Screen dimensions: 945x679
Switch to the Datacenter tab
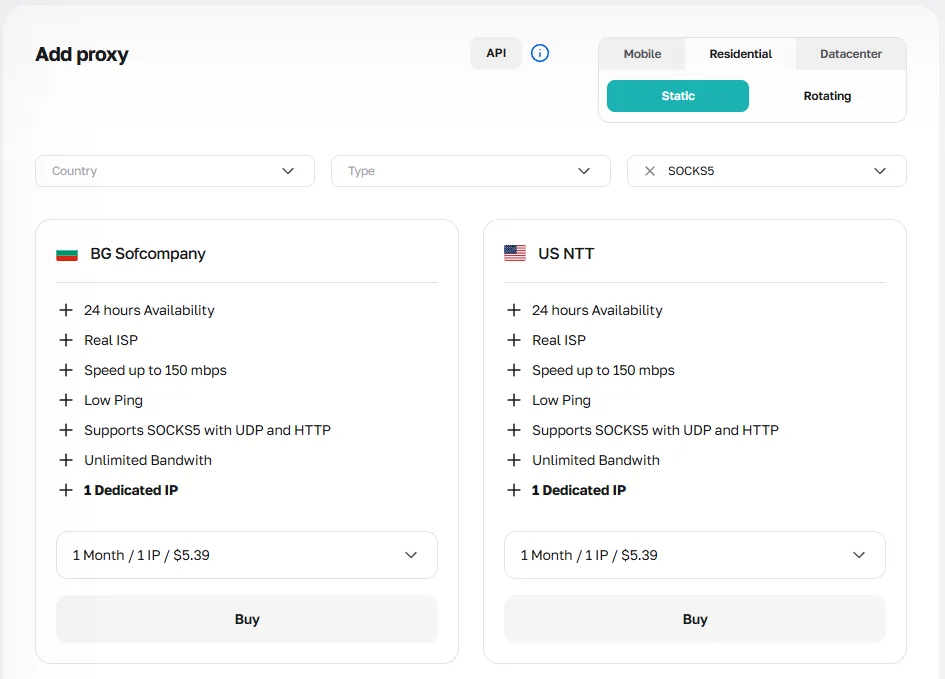[850, 54]
